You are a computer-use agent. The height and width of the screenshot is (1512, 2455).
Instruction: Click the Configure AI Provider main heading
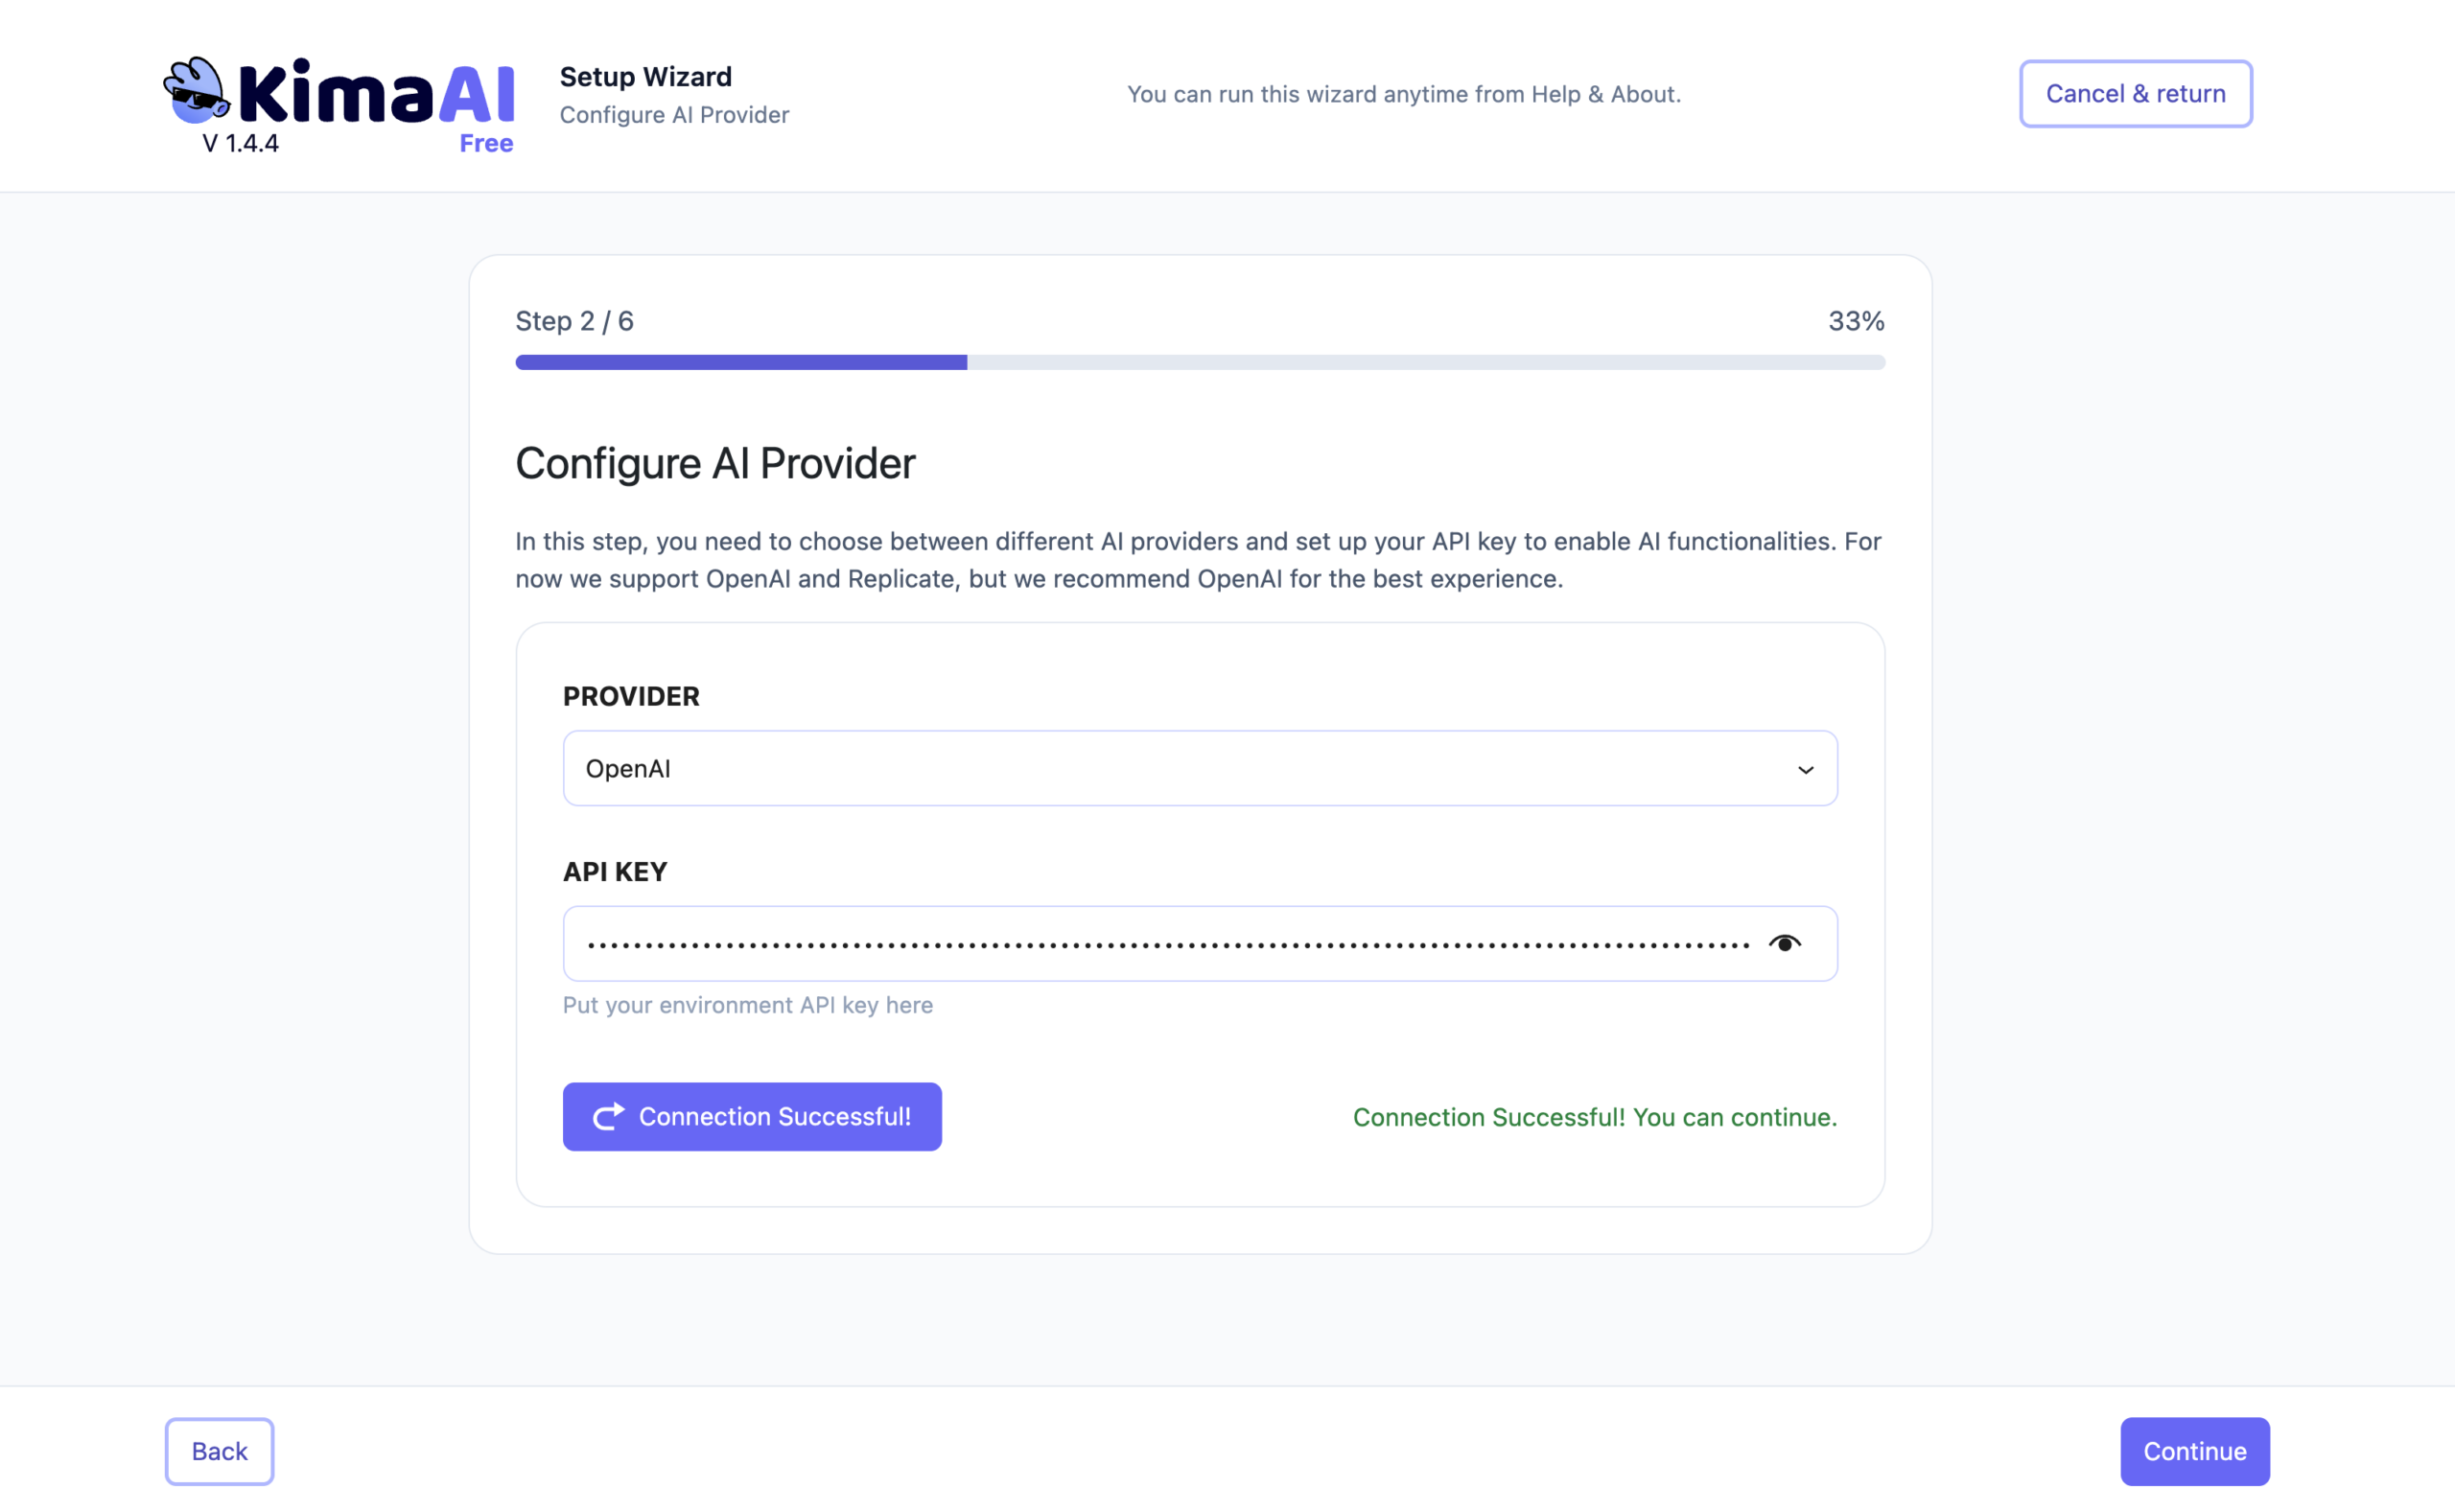(715, 463)
